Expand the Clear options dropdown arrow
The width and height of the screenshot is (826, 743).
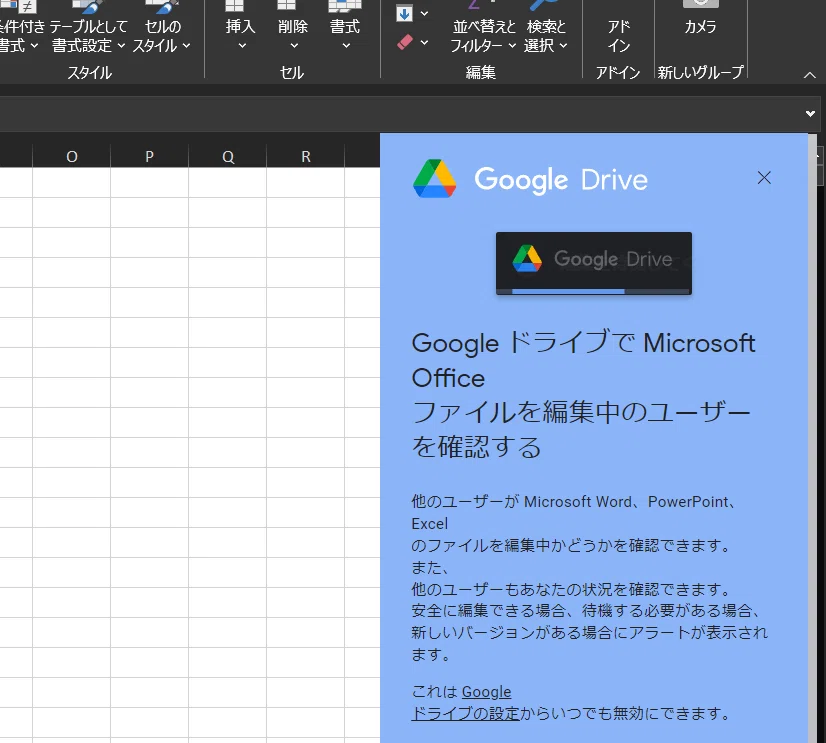pyautogui.click(x=424, y=42)
